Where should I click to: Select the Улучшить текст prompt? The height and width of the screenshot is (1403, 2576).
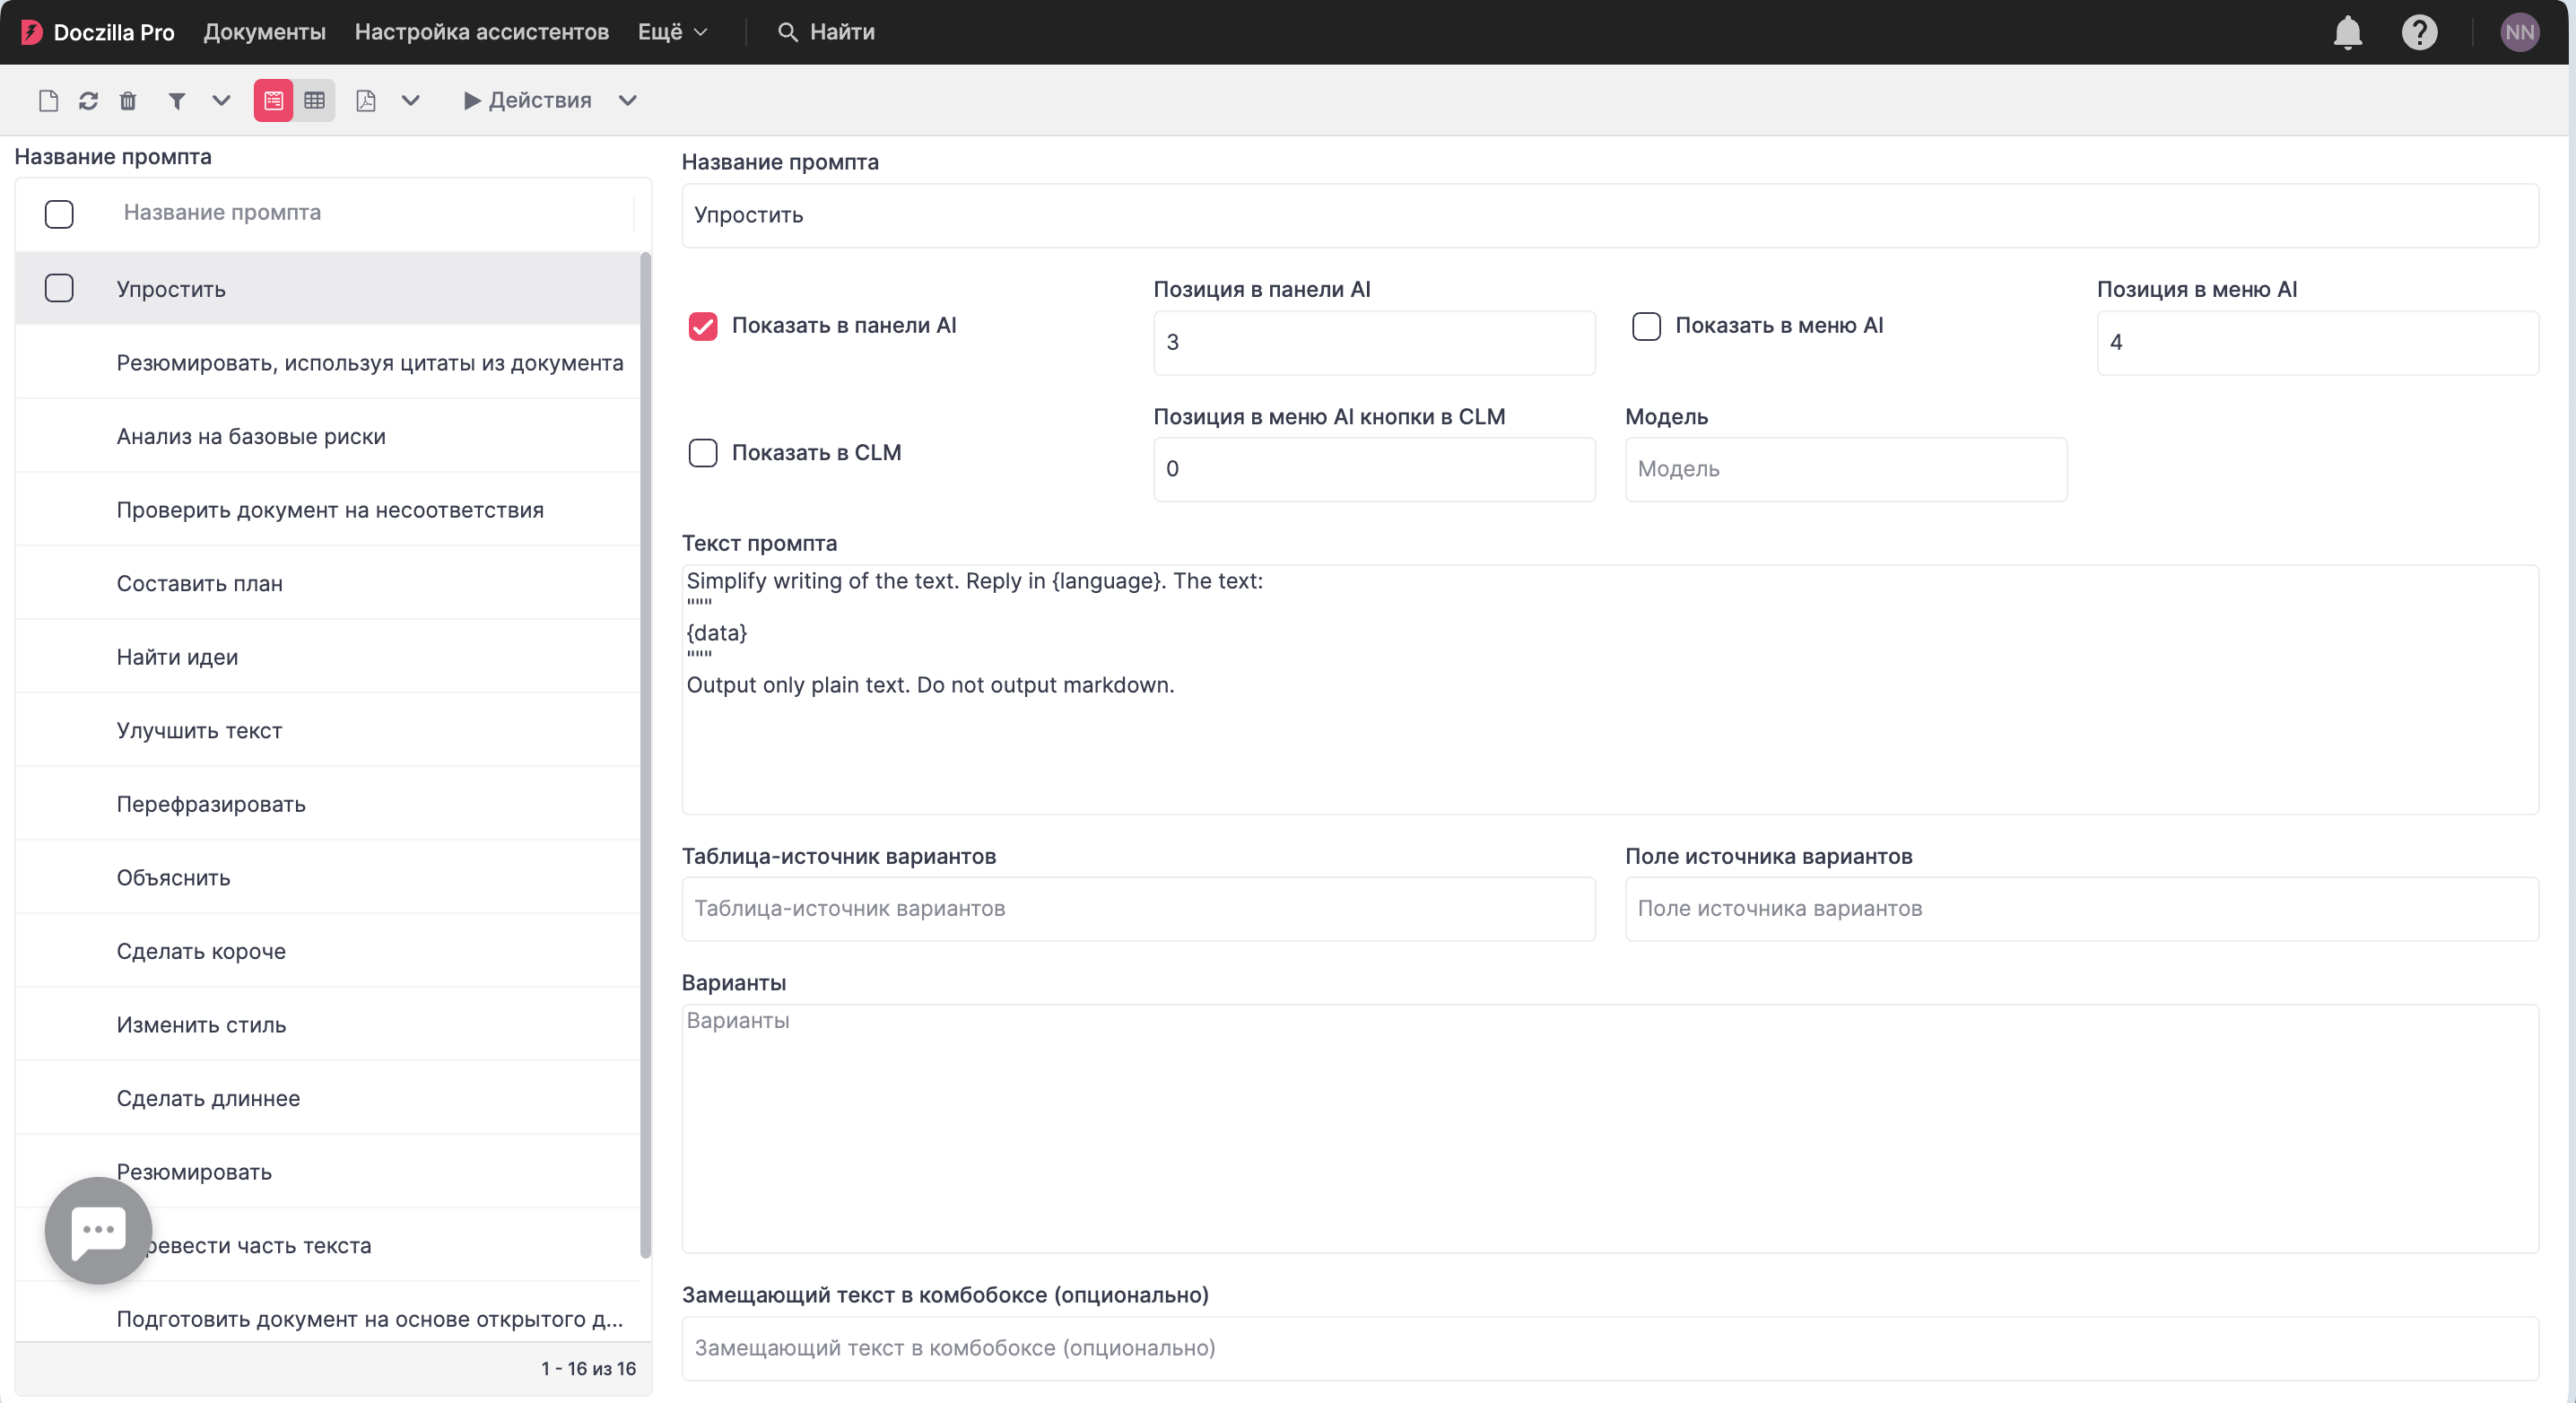coord(328,730)
